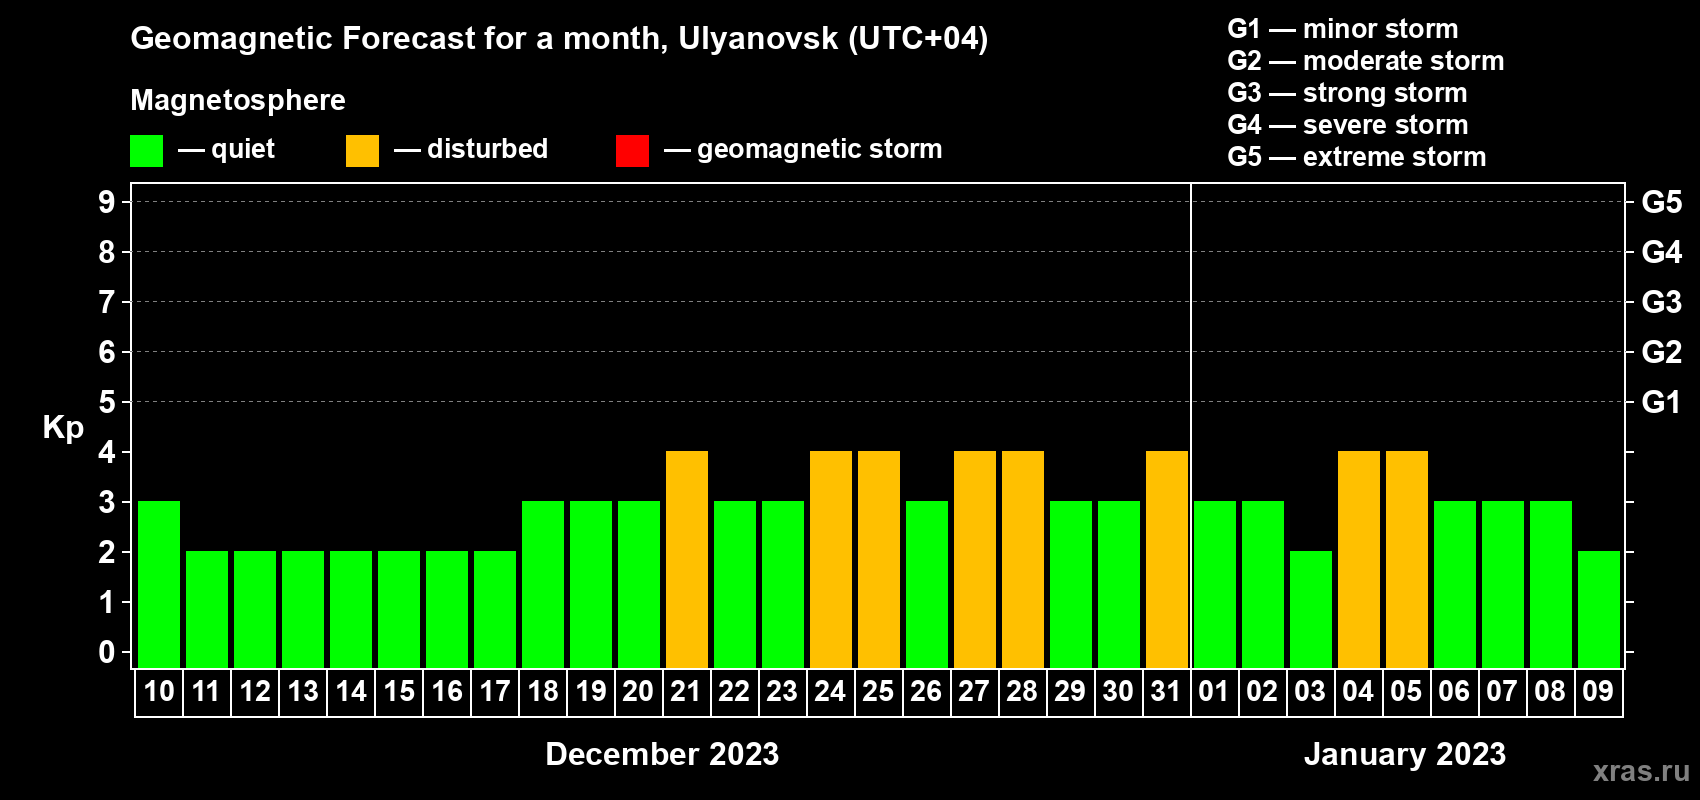Click the Kp axis value 5
Viewport: 1700px width, 800px height.
(x=107, y=402)
